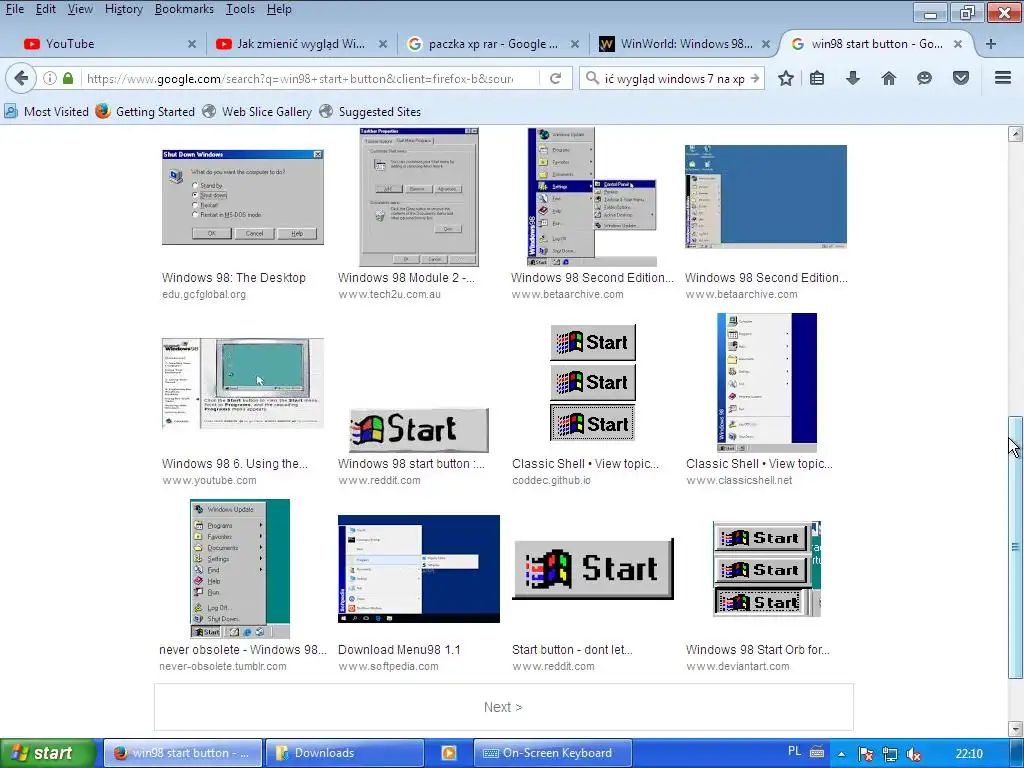
Task: Click the search bar go arrow
Action: pyautogui.click(x=755, y=78)
